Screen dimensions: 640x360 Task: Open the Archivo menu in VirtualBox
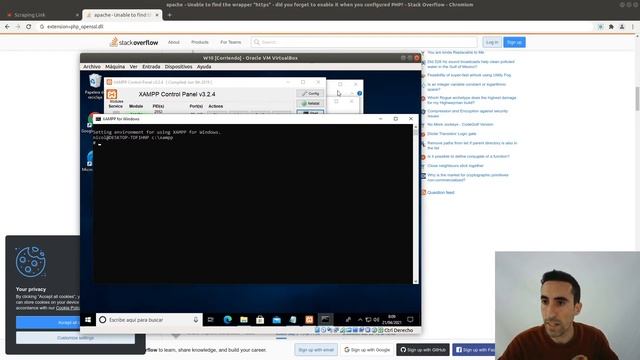(92, 67)
